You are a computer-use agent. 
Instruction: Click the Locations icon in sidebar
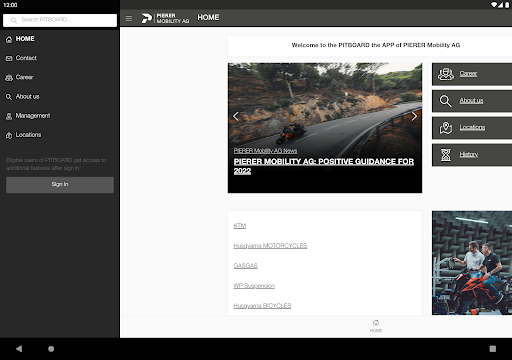click(x=9, y=135)
